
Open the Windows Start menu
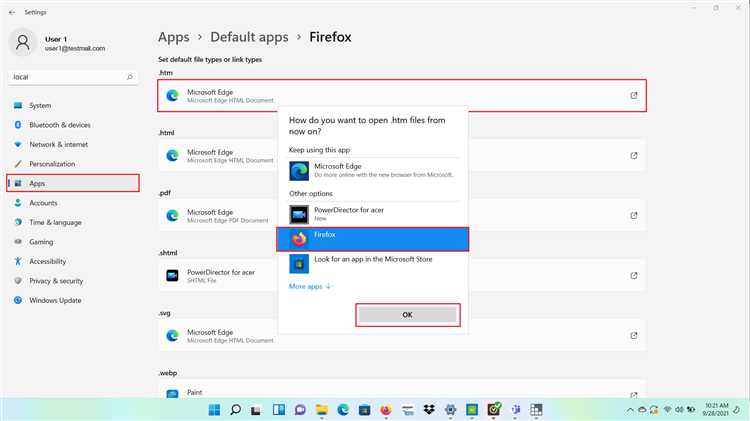click(214, 410)
